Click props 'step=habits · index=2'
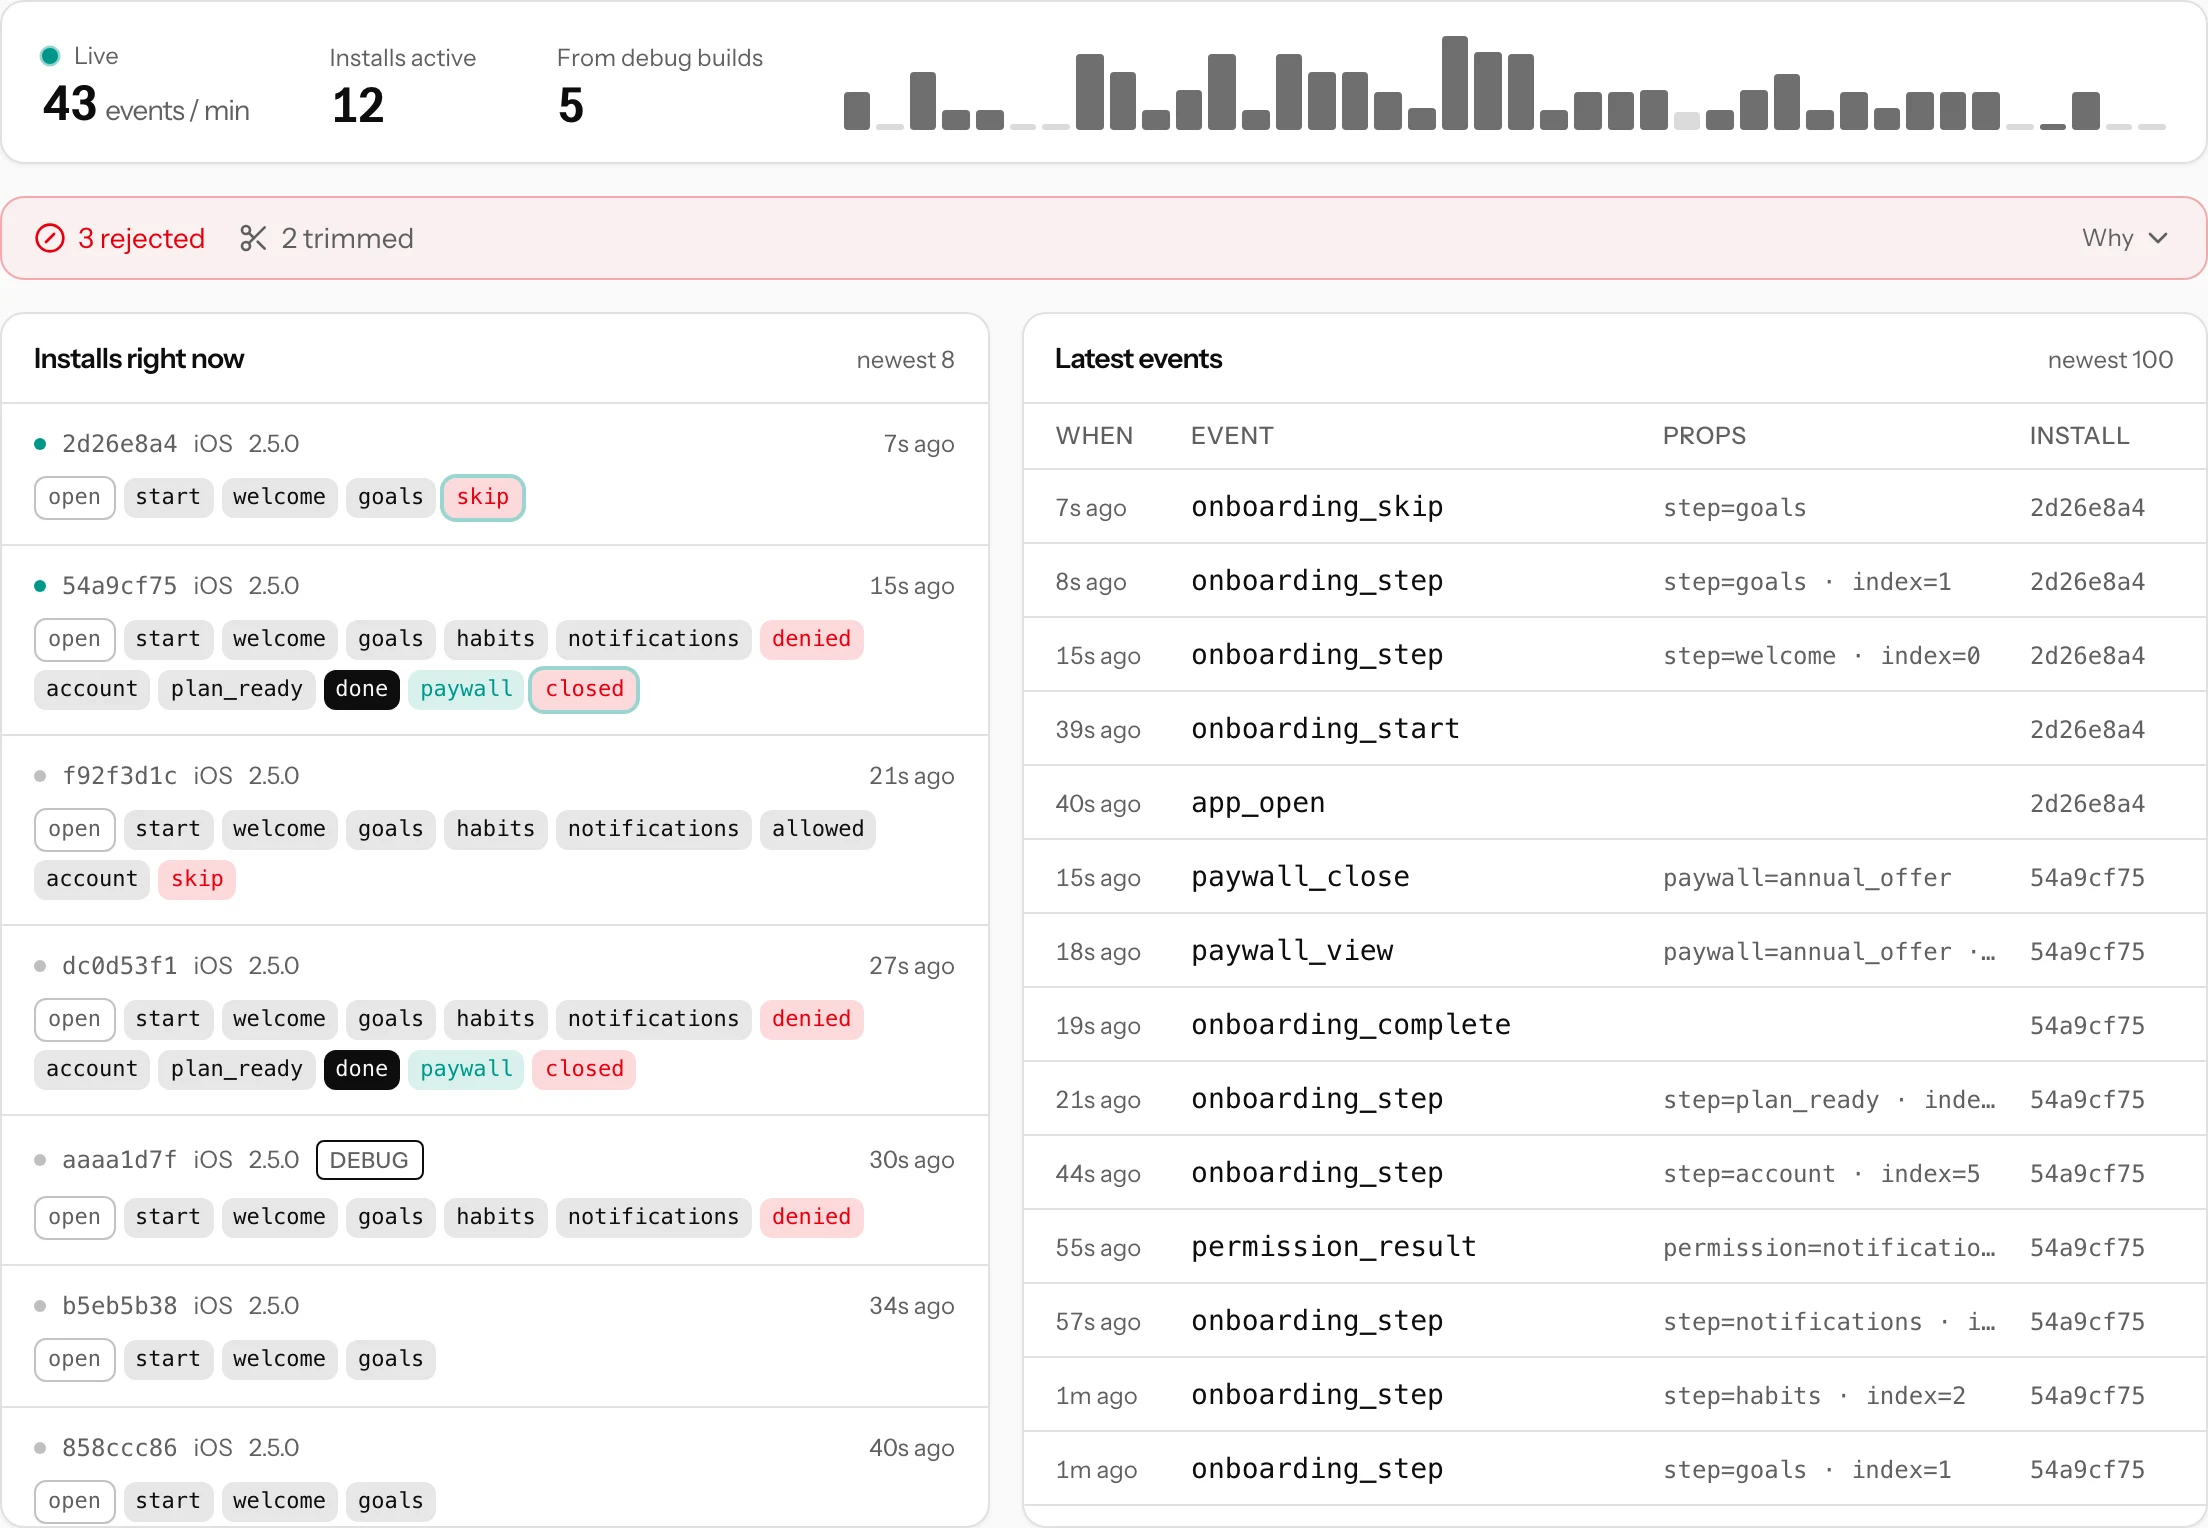 pyautogui.click(x=1814, y=1396)
